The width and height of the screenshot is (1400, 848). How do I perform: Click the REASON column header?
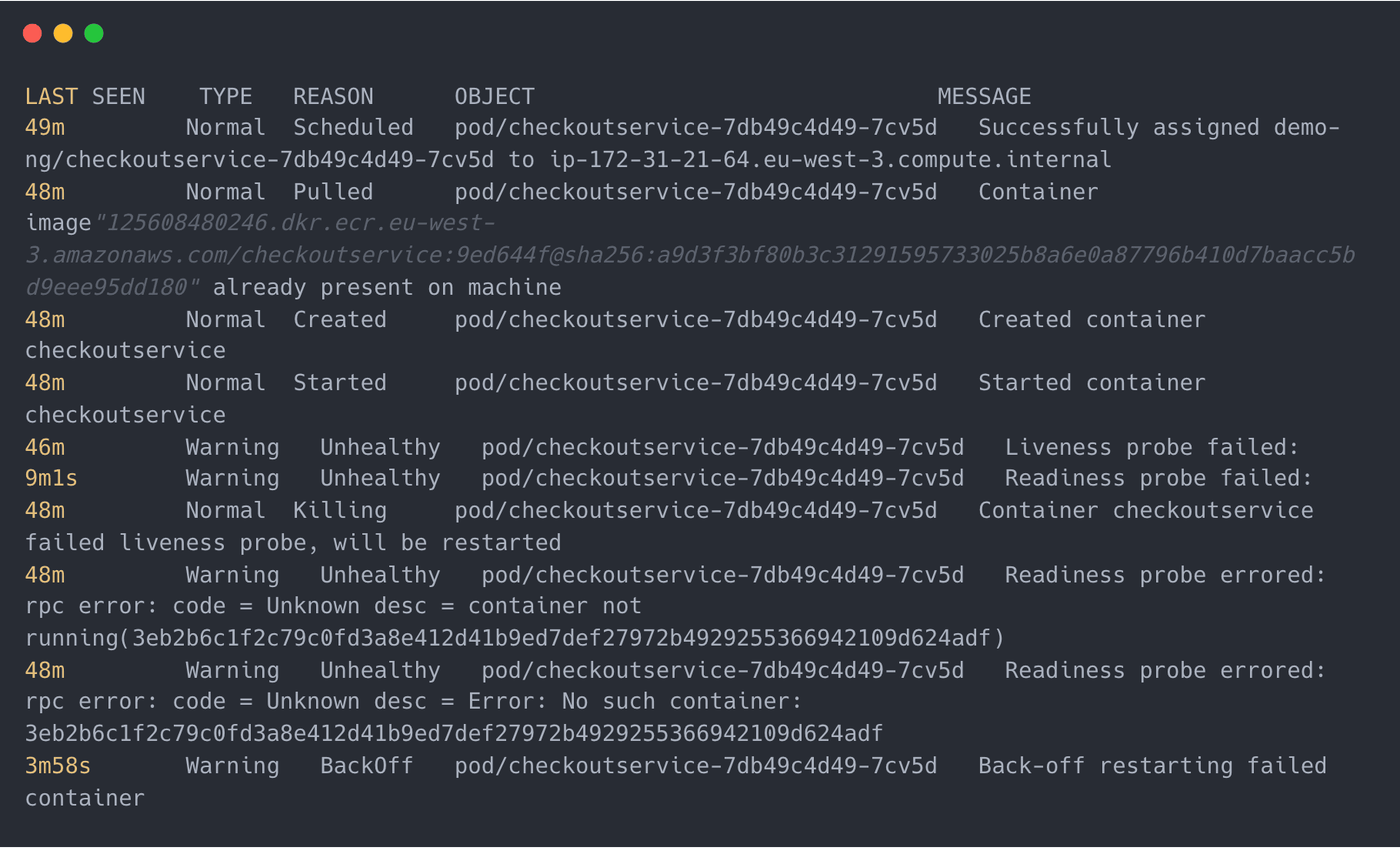point(333,97)
